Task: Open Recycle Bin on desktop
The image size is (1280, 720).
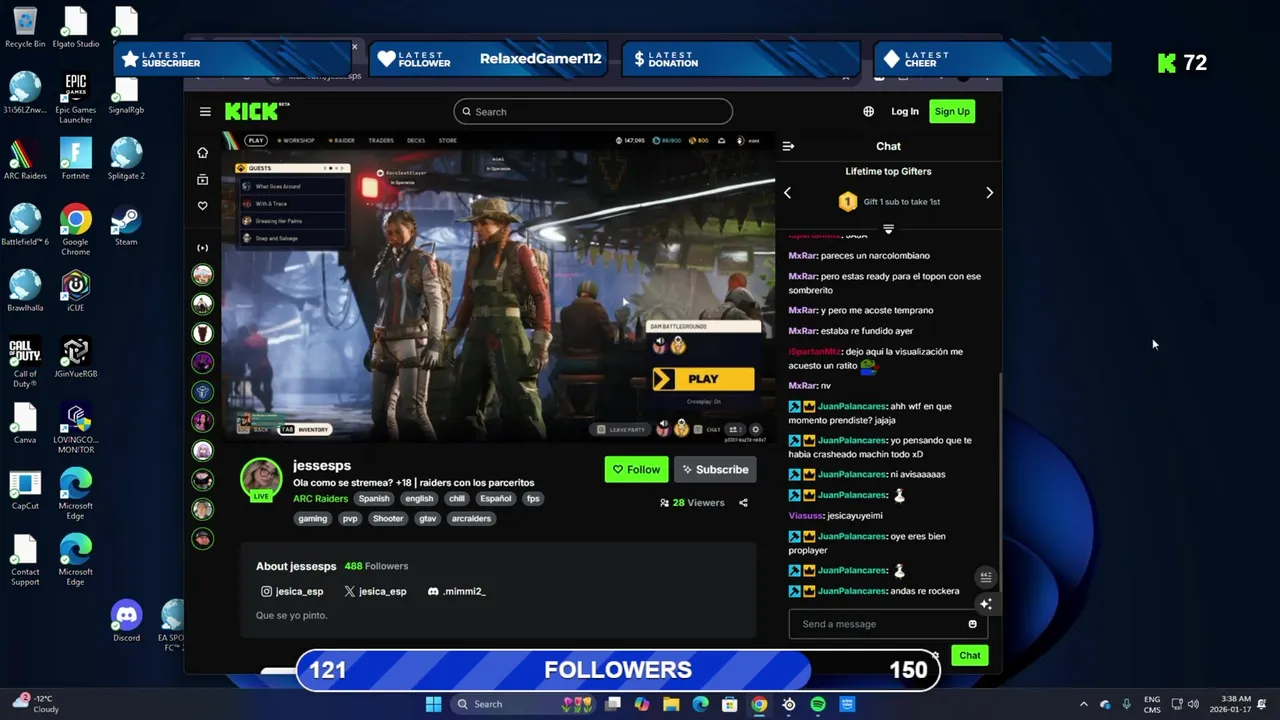Action: [x=25, y=27]
